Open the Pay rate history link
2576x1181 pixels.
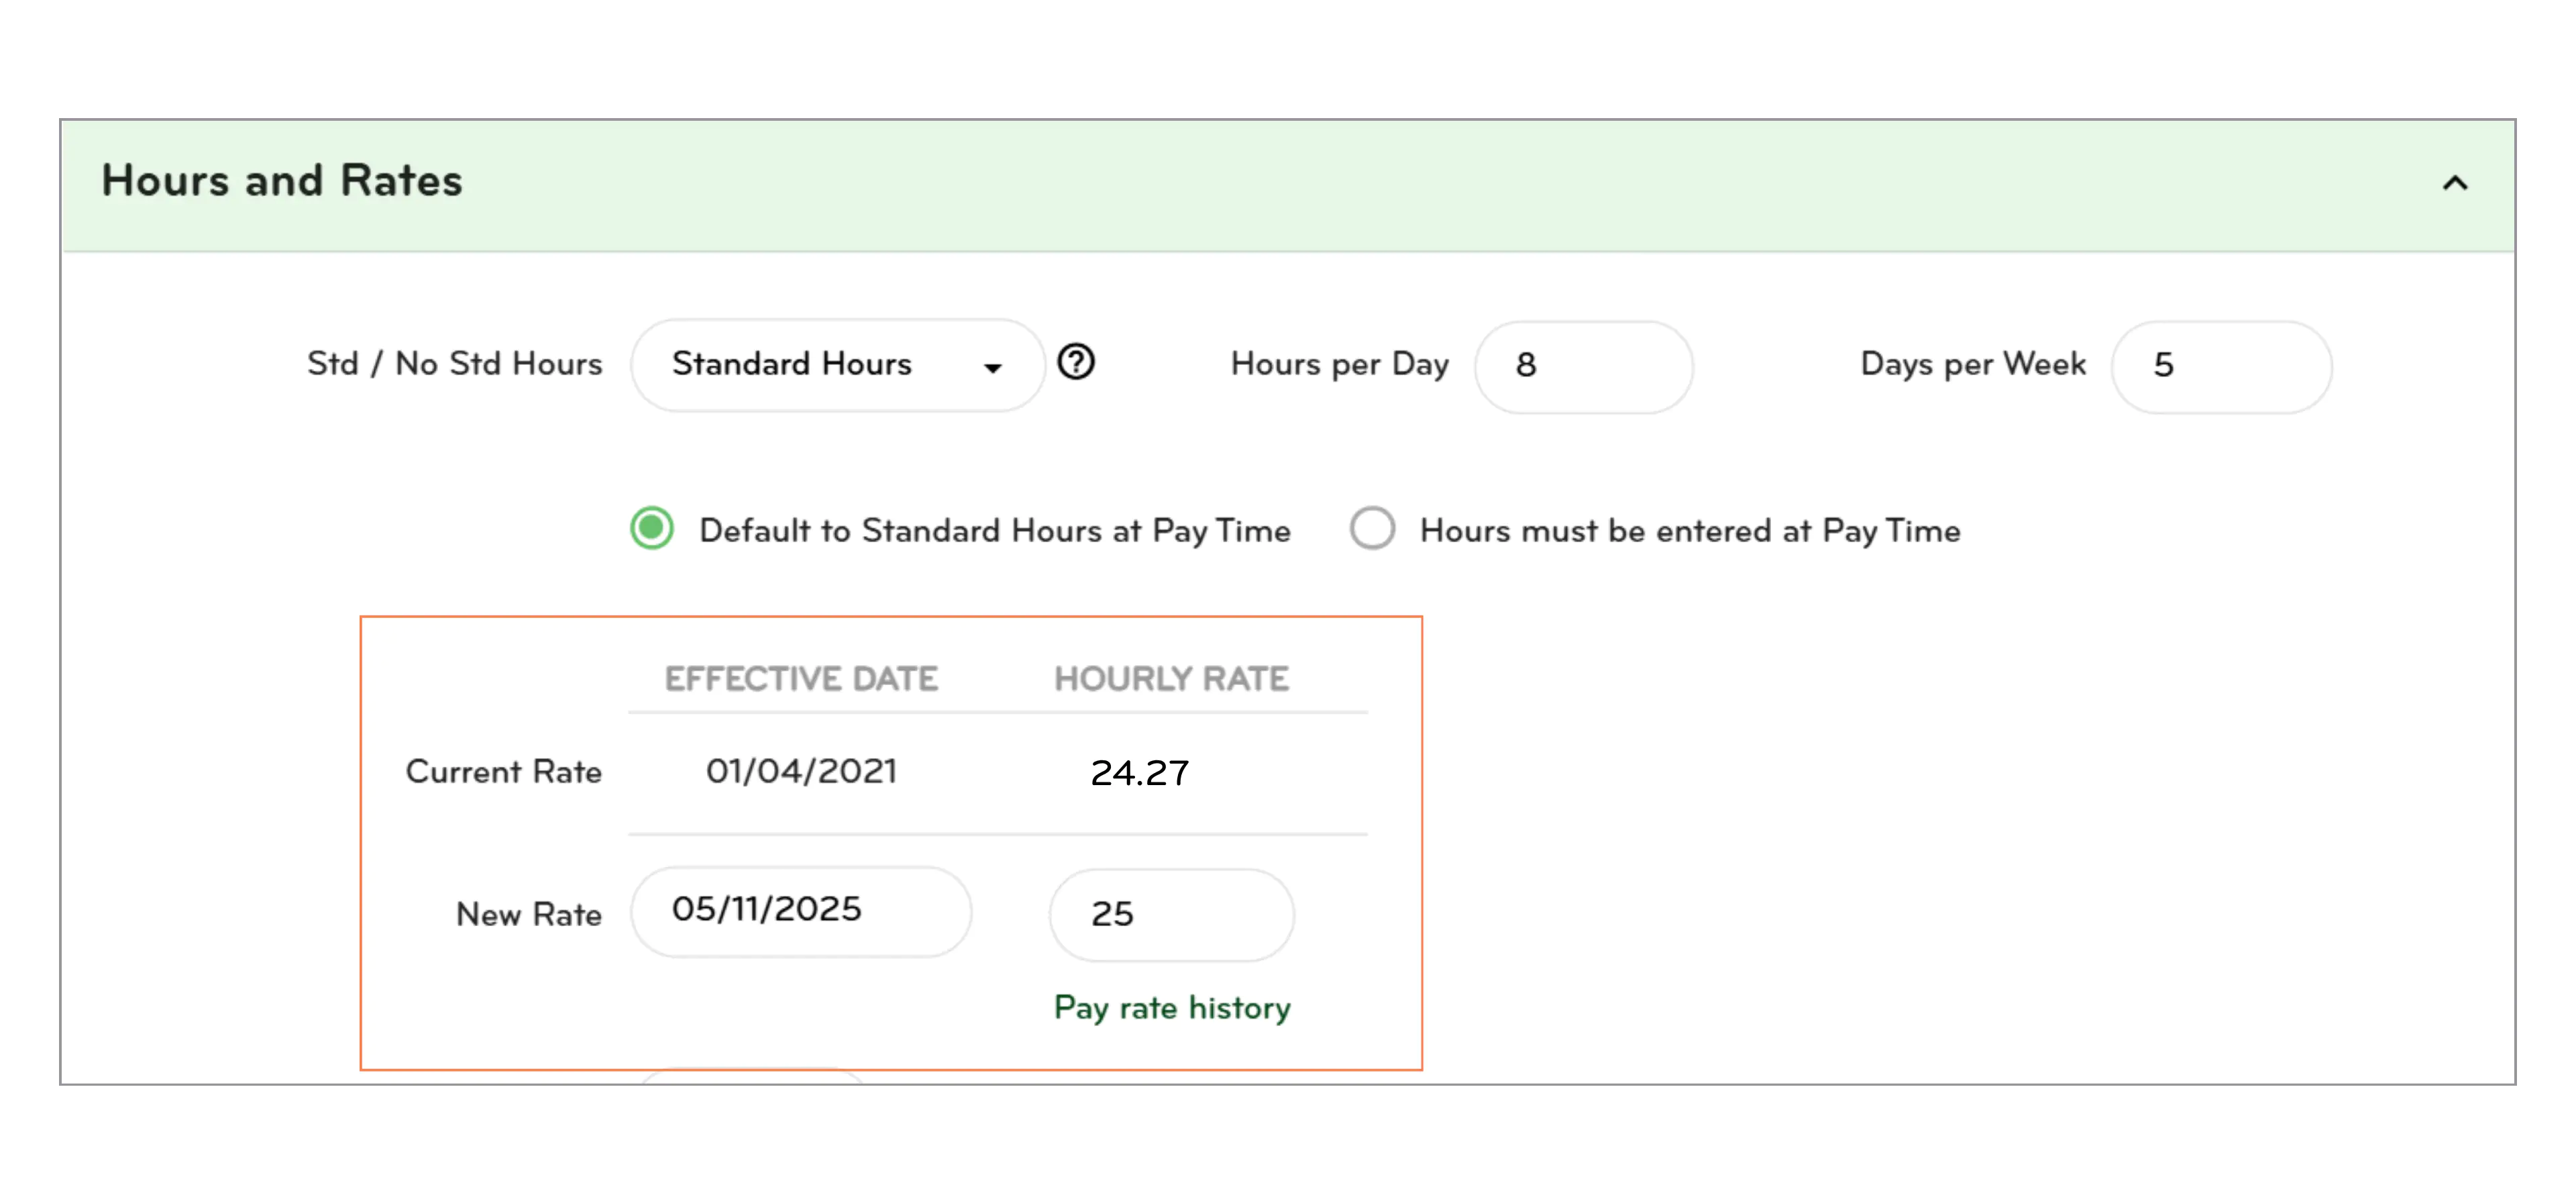click(x=1172, y=1008)
